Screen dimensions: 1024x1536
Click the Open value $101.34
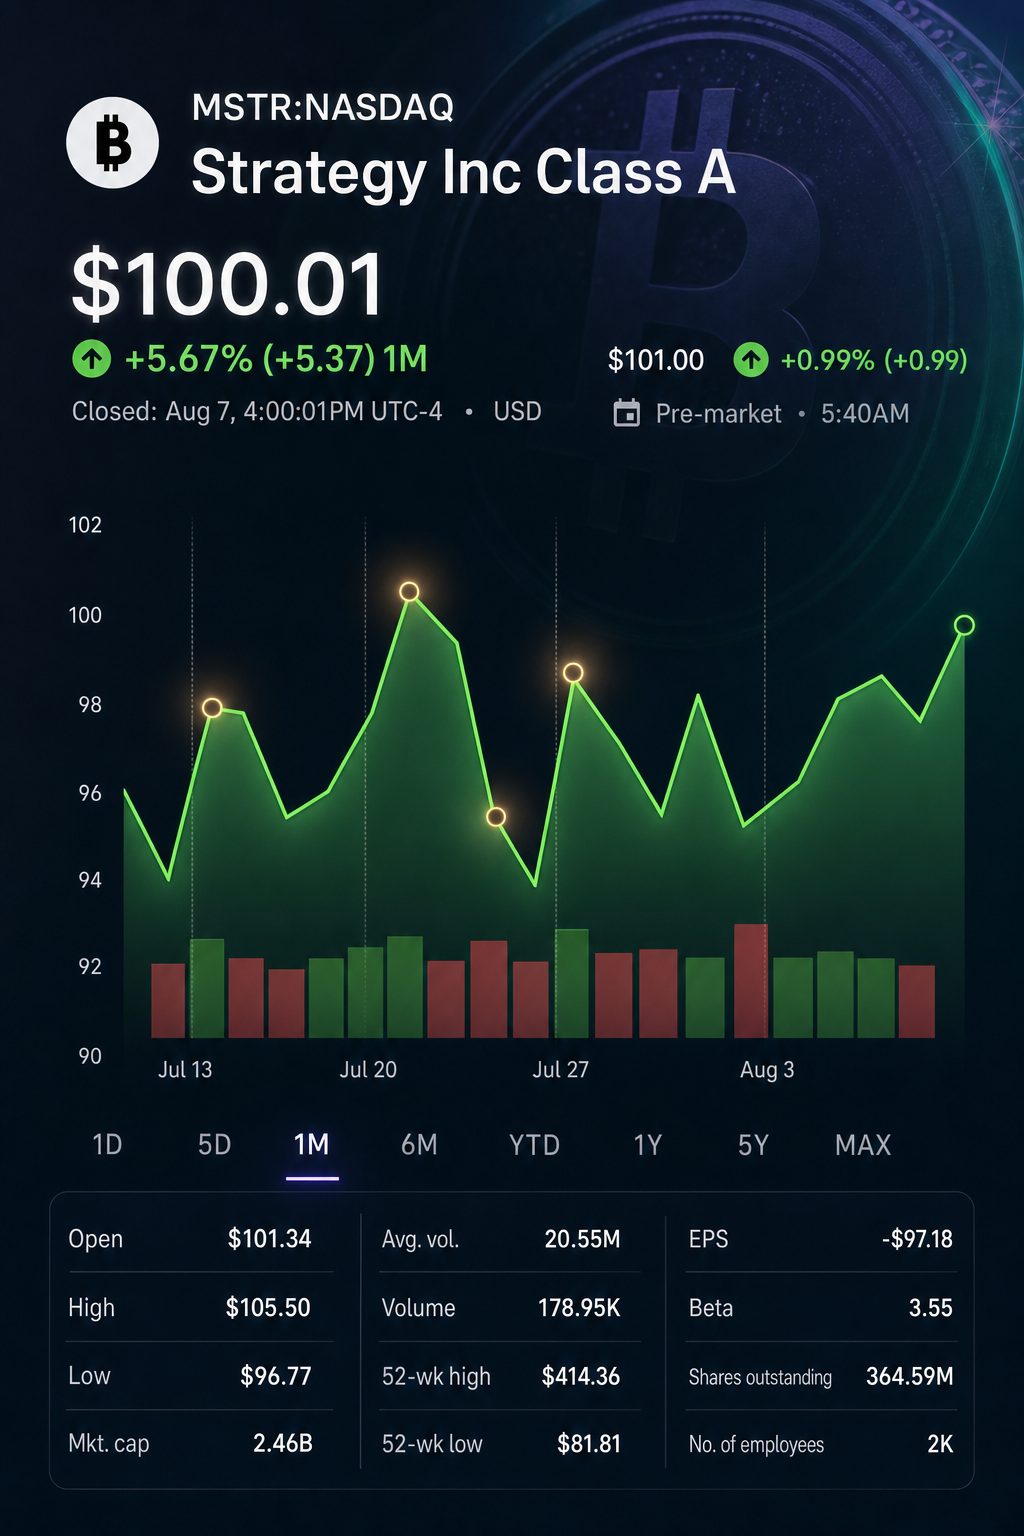(x=269, y=1239)
